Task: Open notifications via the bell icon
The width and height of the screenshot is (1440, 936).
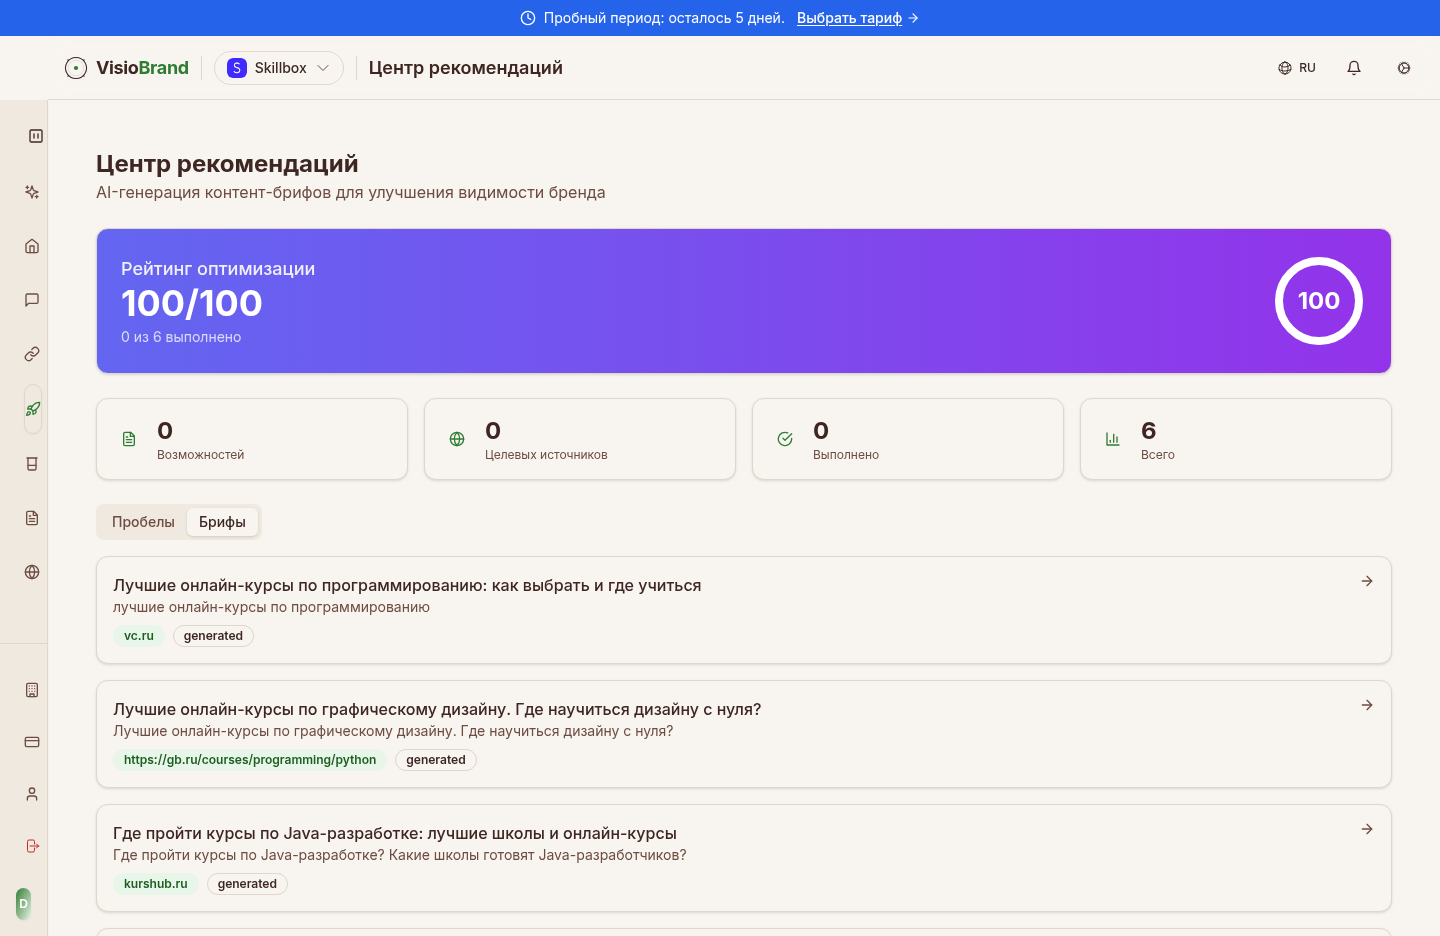Action: (1353, 67)
